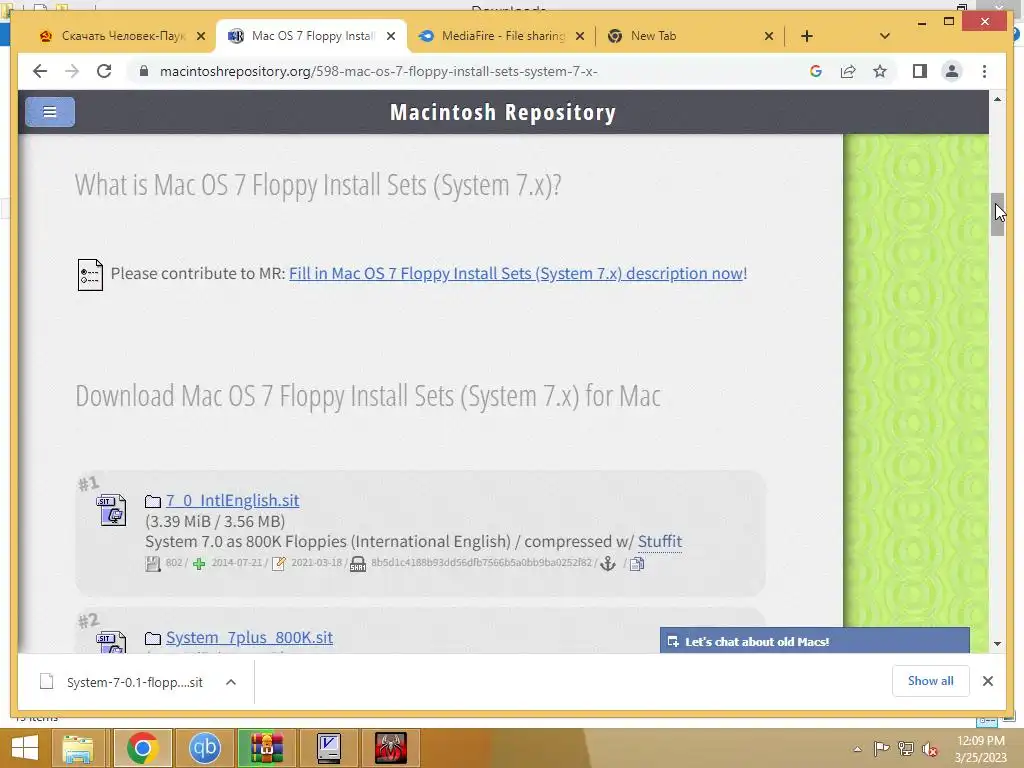Open File Explorer from taskbar
Viewport: 1024px width, 768px height.
pyautogui.click(x=78, y=748)
